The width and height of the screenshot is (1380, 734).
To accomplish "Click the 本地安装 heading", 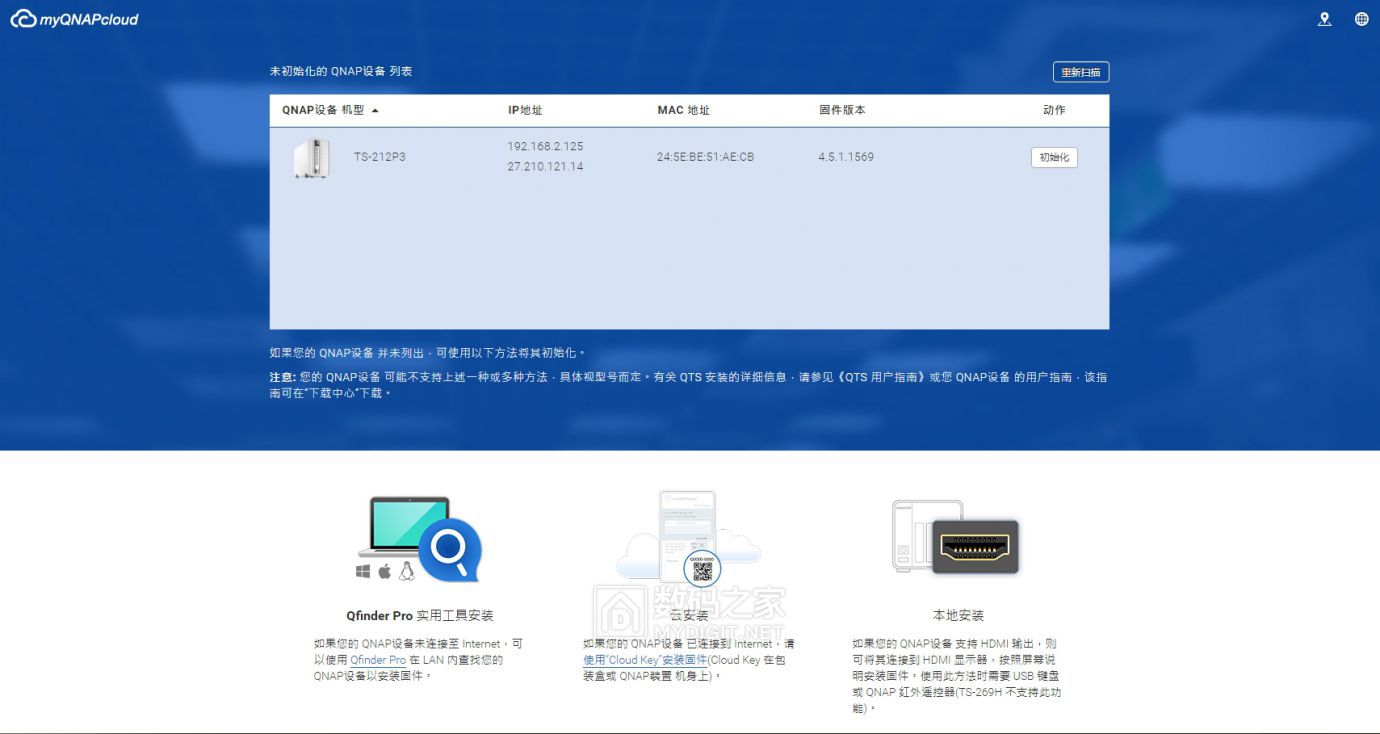I will click(958, 615).
